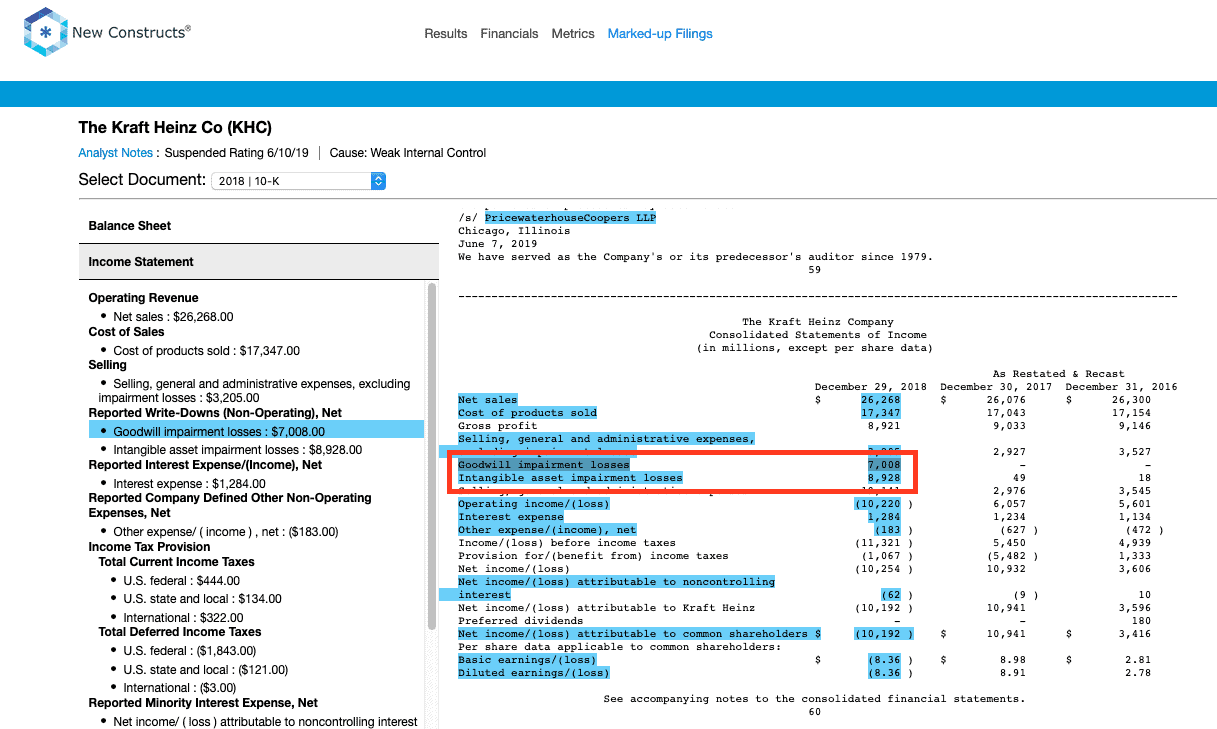Click the Preferred dividends row label

[x=520, y=621]
